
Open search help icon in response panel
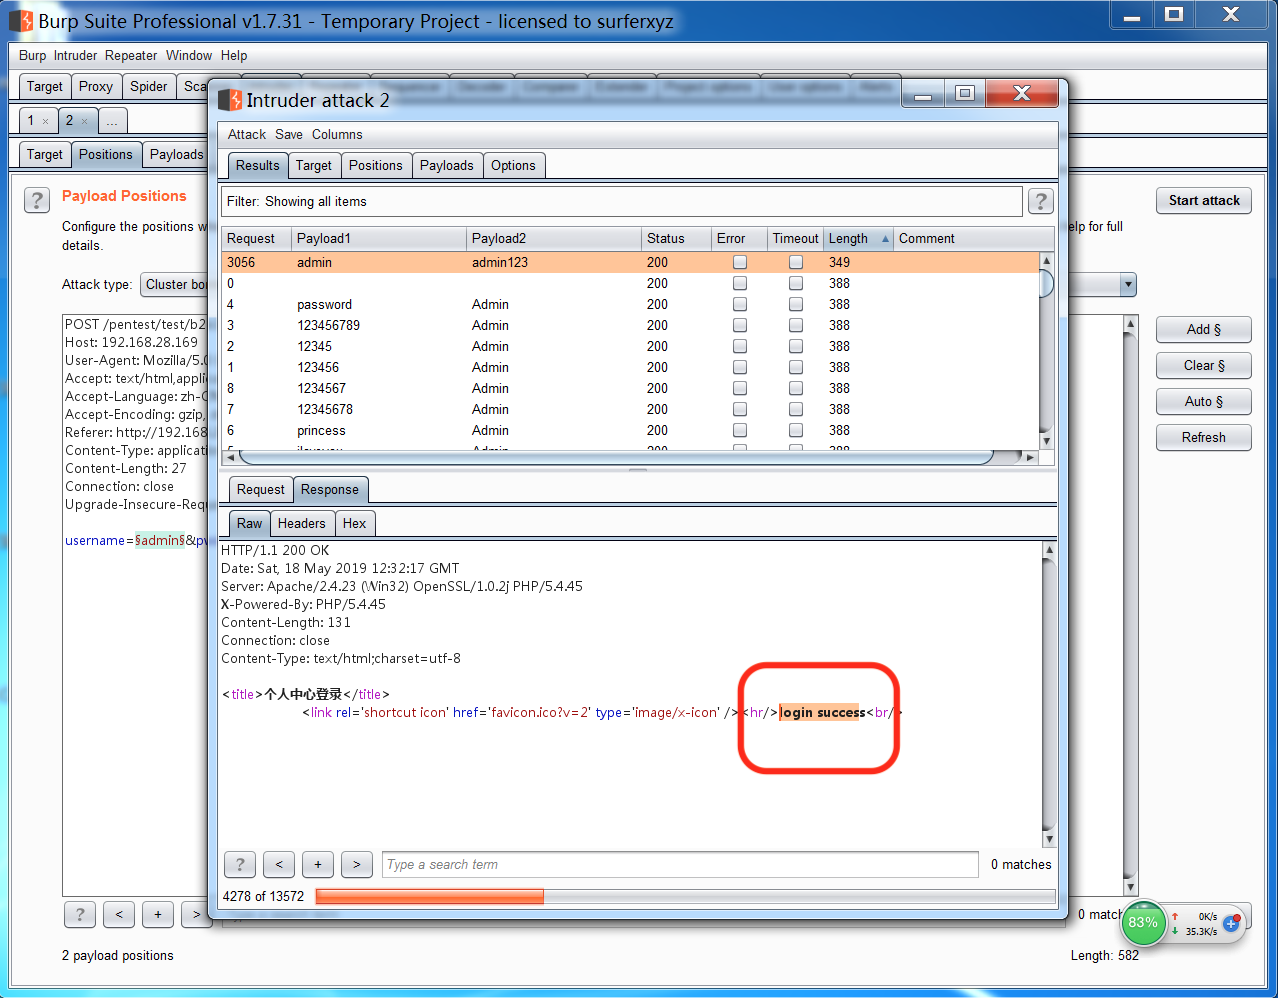(x=239, y=864)
